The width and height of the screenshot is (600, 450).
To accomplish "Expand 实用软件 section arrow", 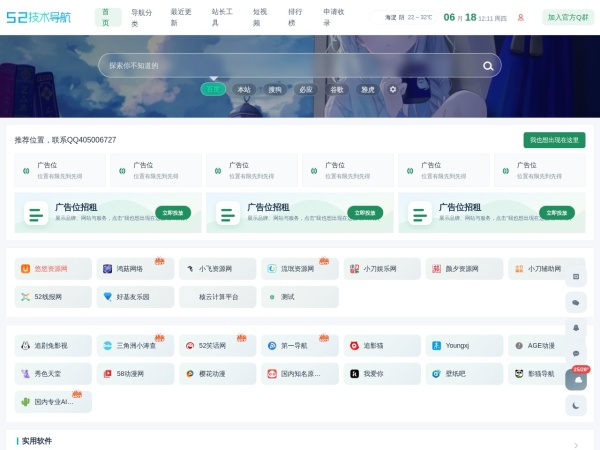I will [x=576, y=445].
